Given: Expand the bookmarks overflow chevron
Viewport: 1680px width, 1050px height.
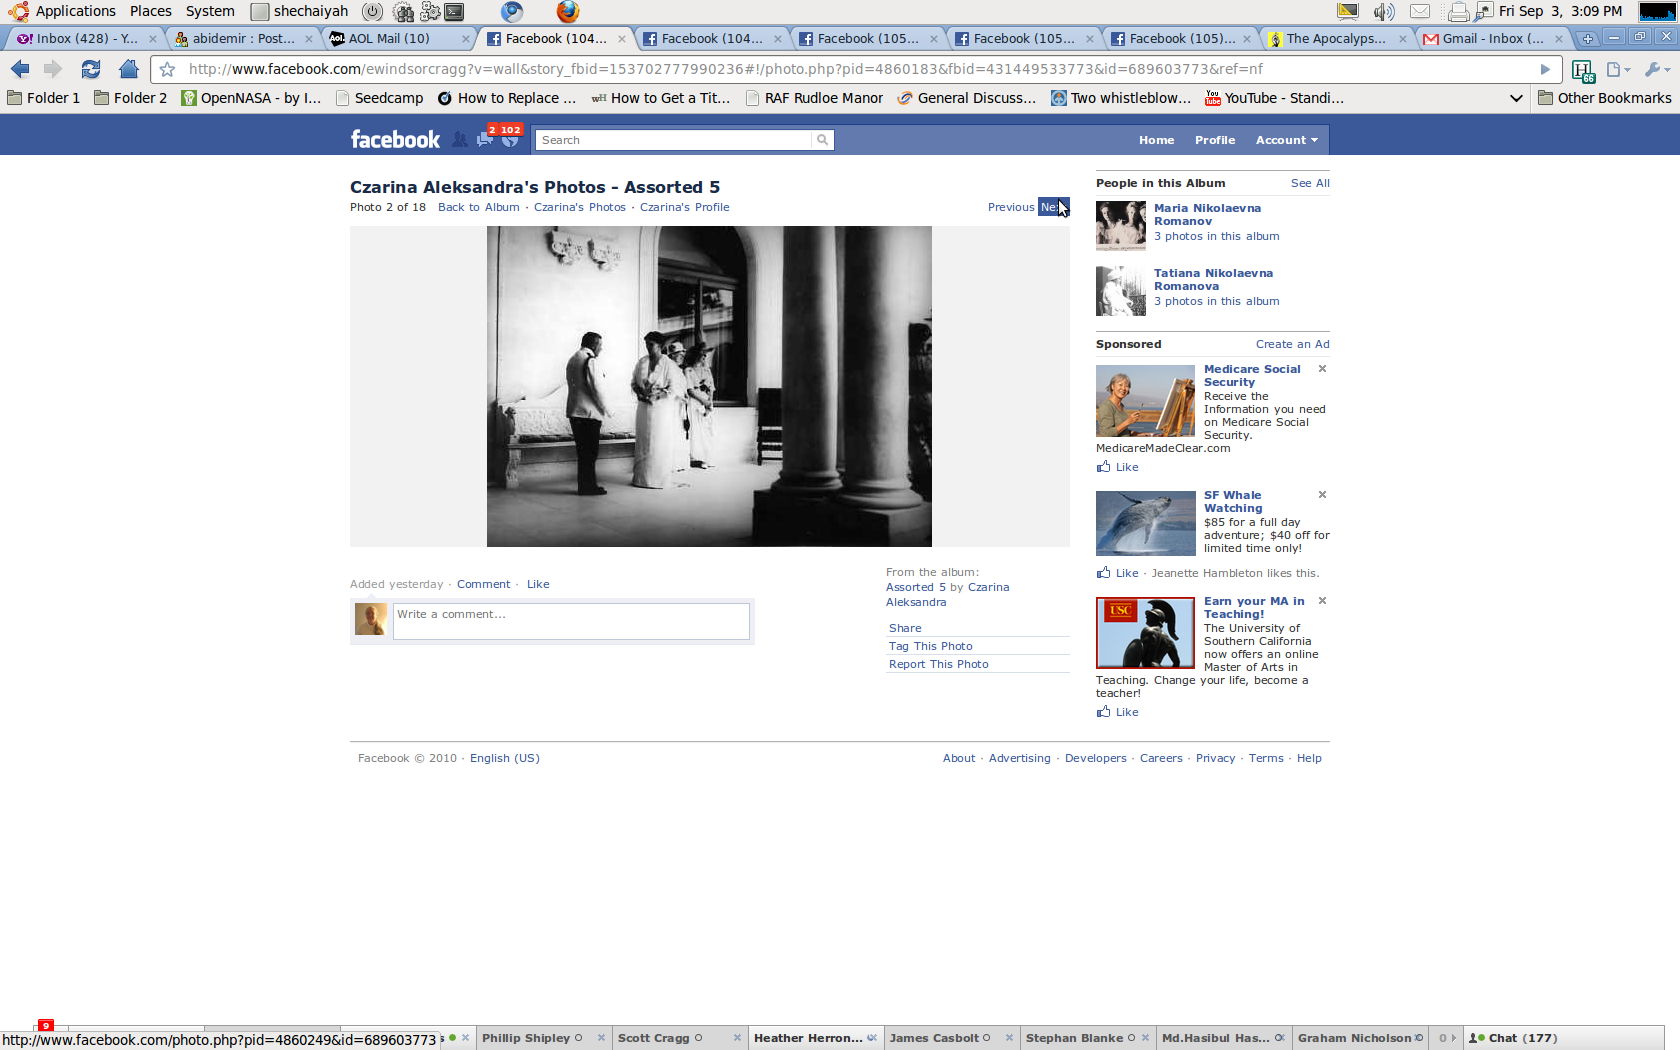Looking at the screenshot, I should 1516,98.
